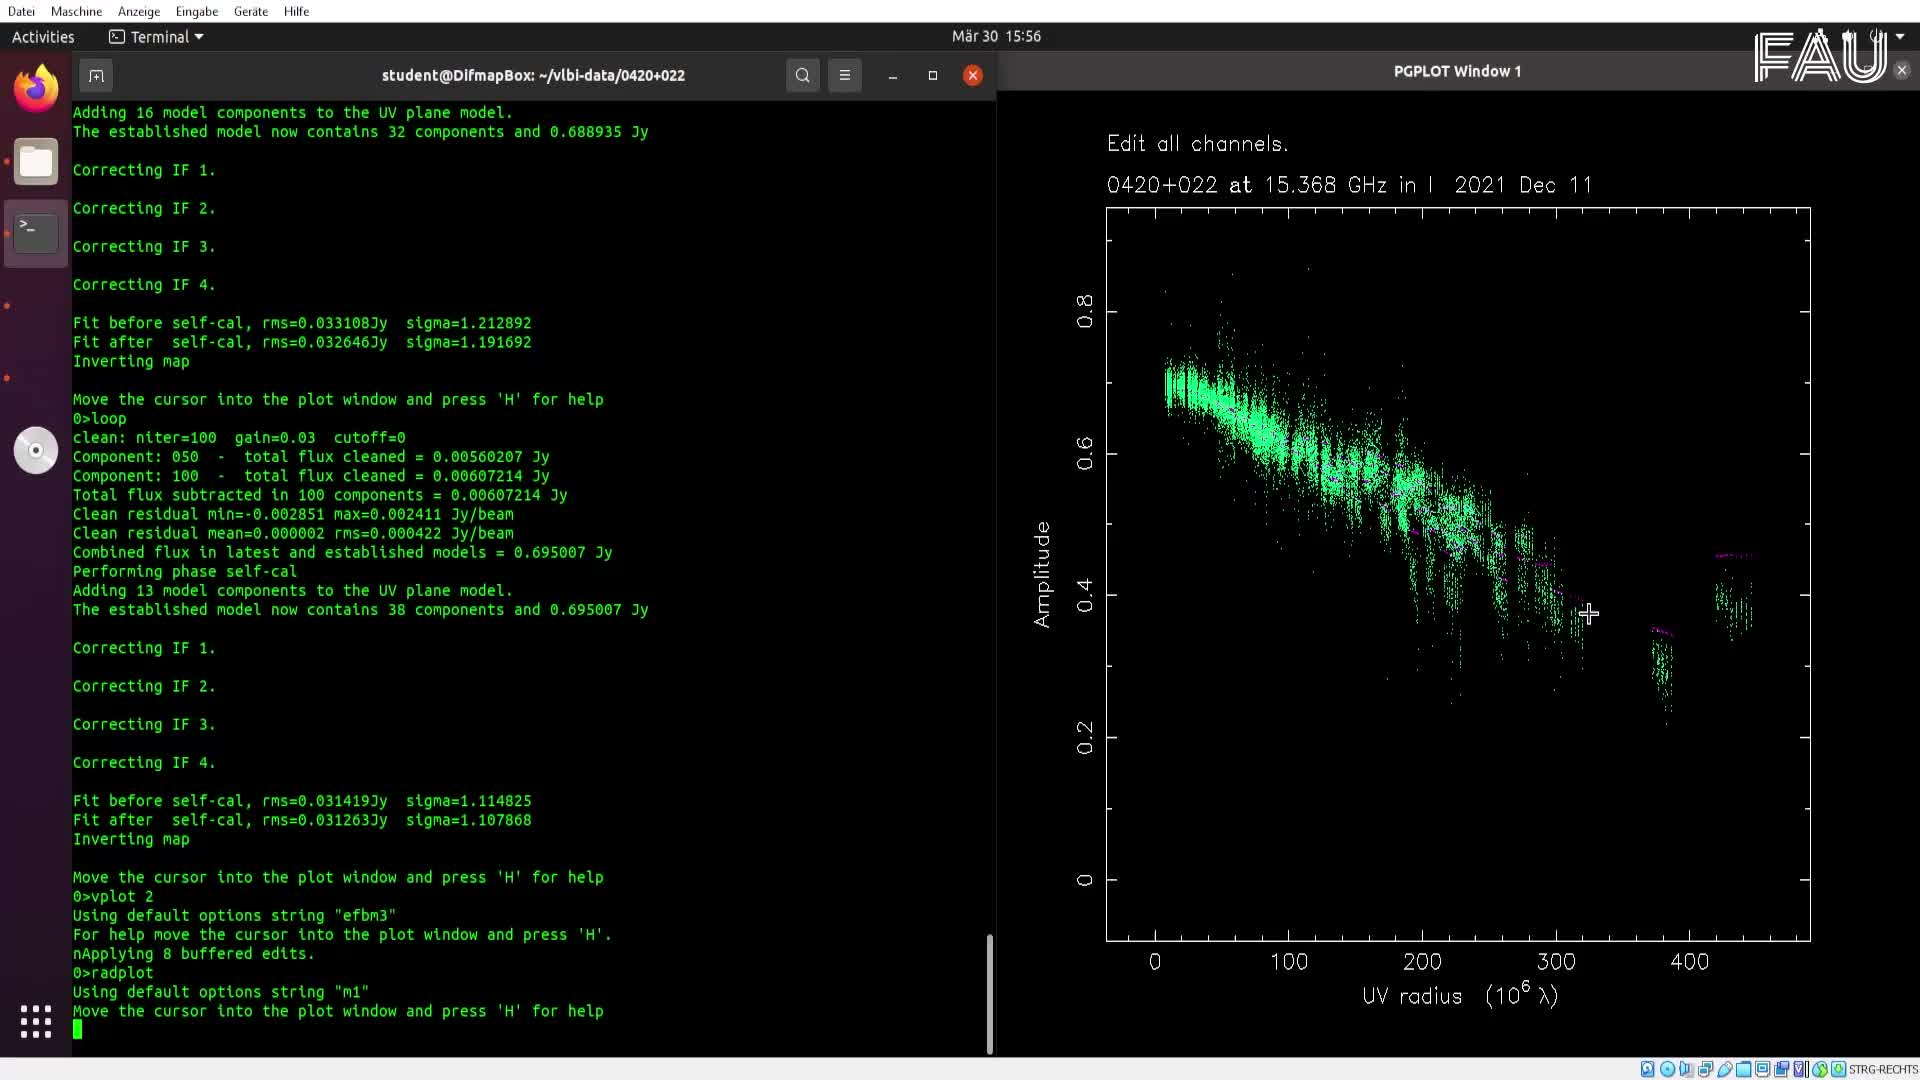The width and height of the screenshot is (1920, 1080).
Task: Expand the system status menu arrow
Action: coord(1899,36)
